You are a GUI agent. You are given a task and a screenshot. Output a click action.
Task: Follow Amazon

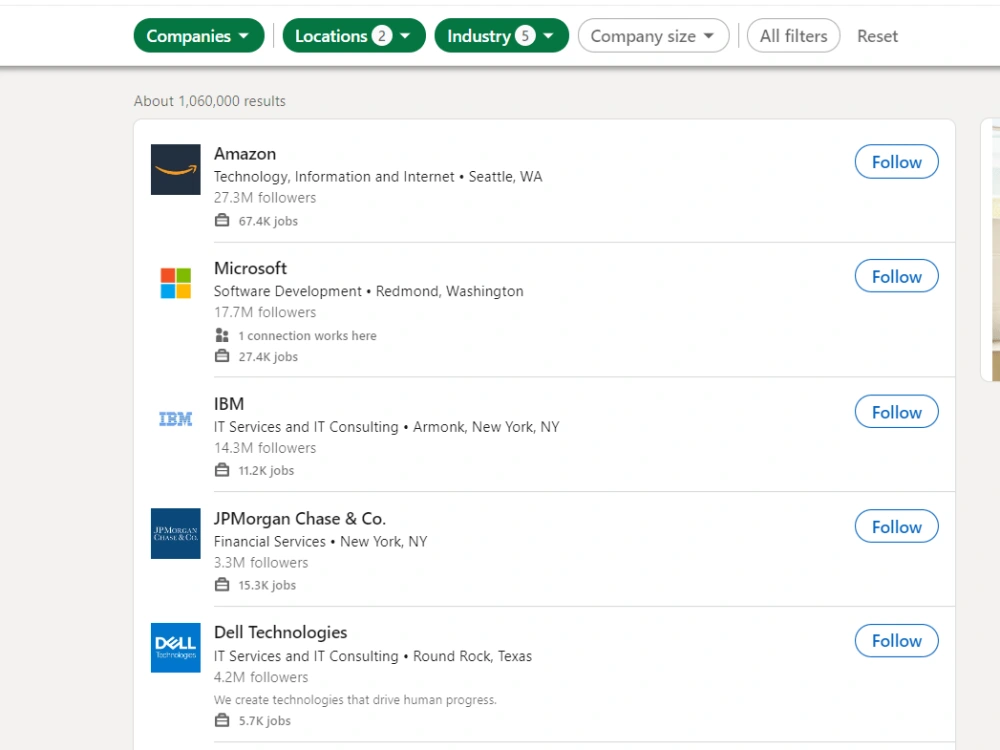pos(896,161)
